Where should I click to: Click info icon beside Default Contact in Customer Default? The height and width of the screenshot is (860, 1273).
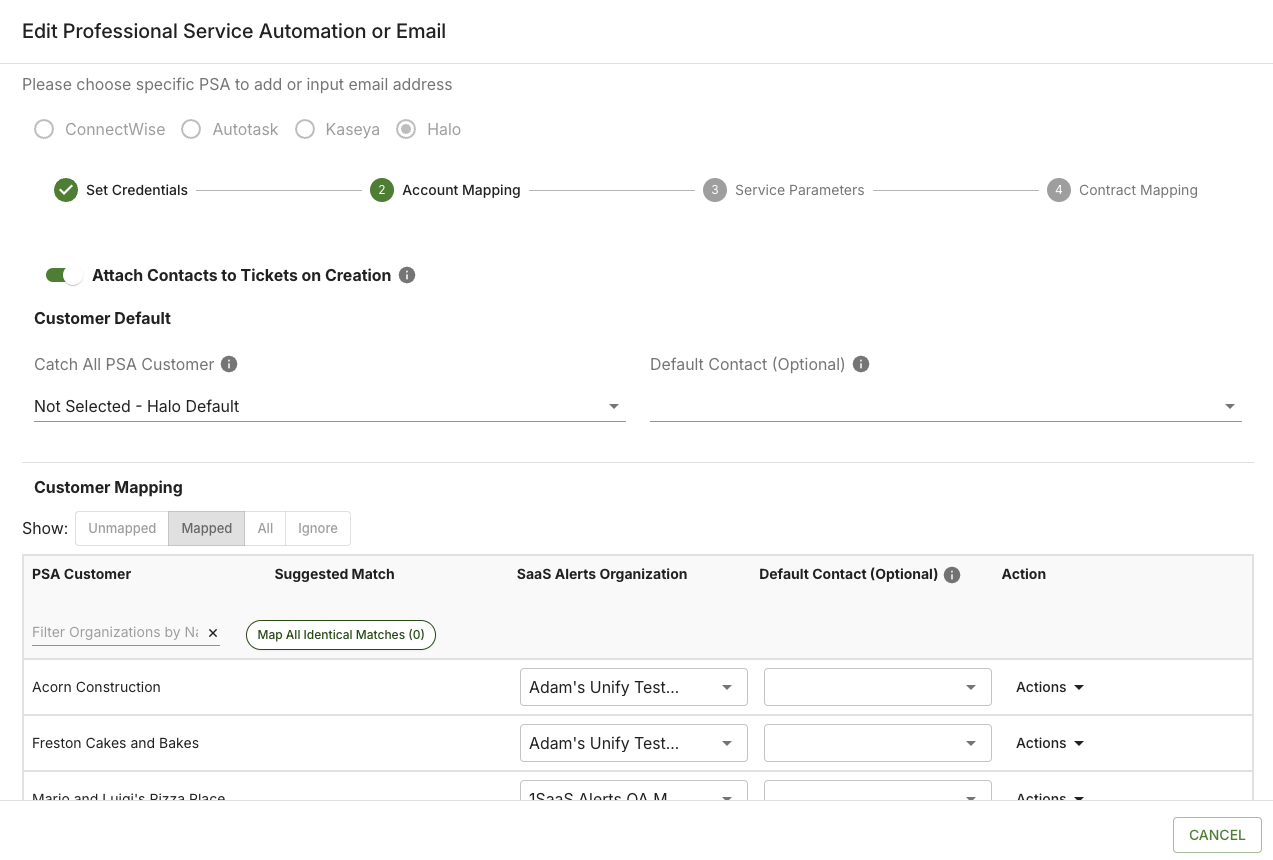(x=861, y=364)
